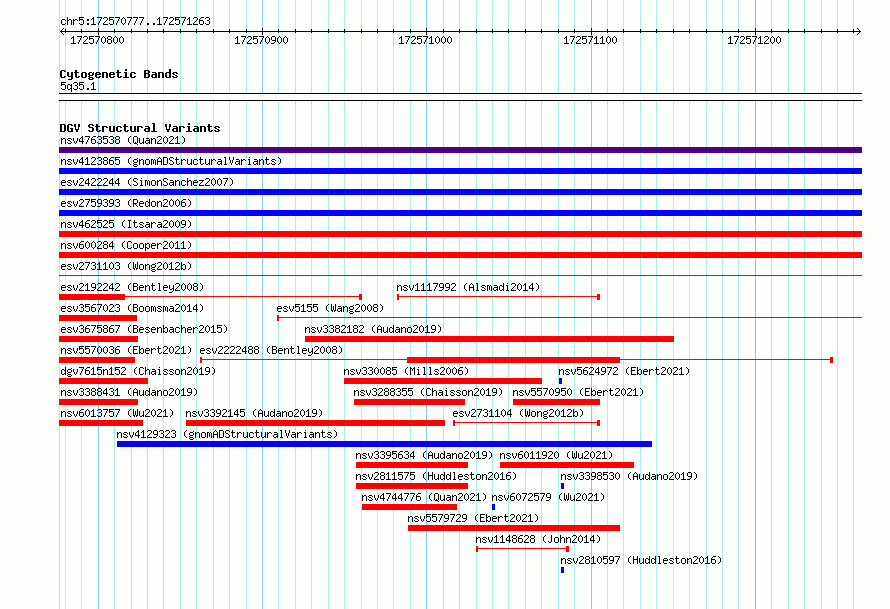Viewport: 890px width, 609px height.
Task: Open second gnomAD variant nsv4129323 label
Action: [227, 434]
